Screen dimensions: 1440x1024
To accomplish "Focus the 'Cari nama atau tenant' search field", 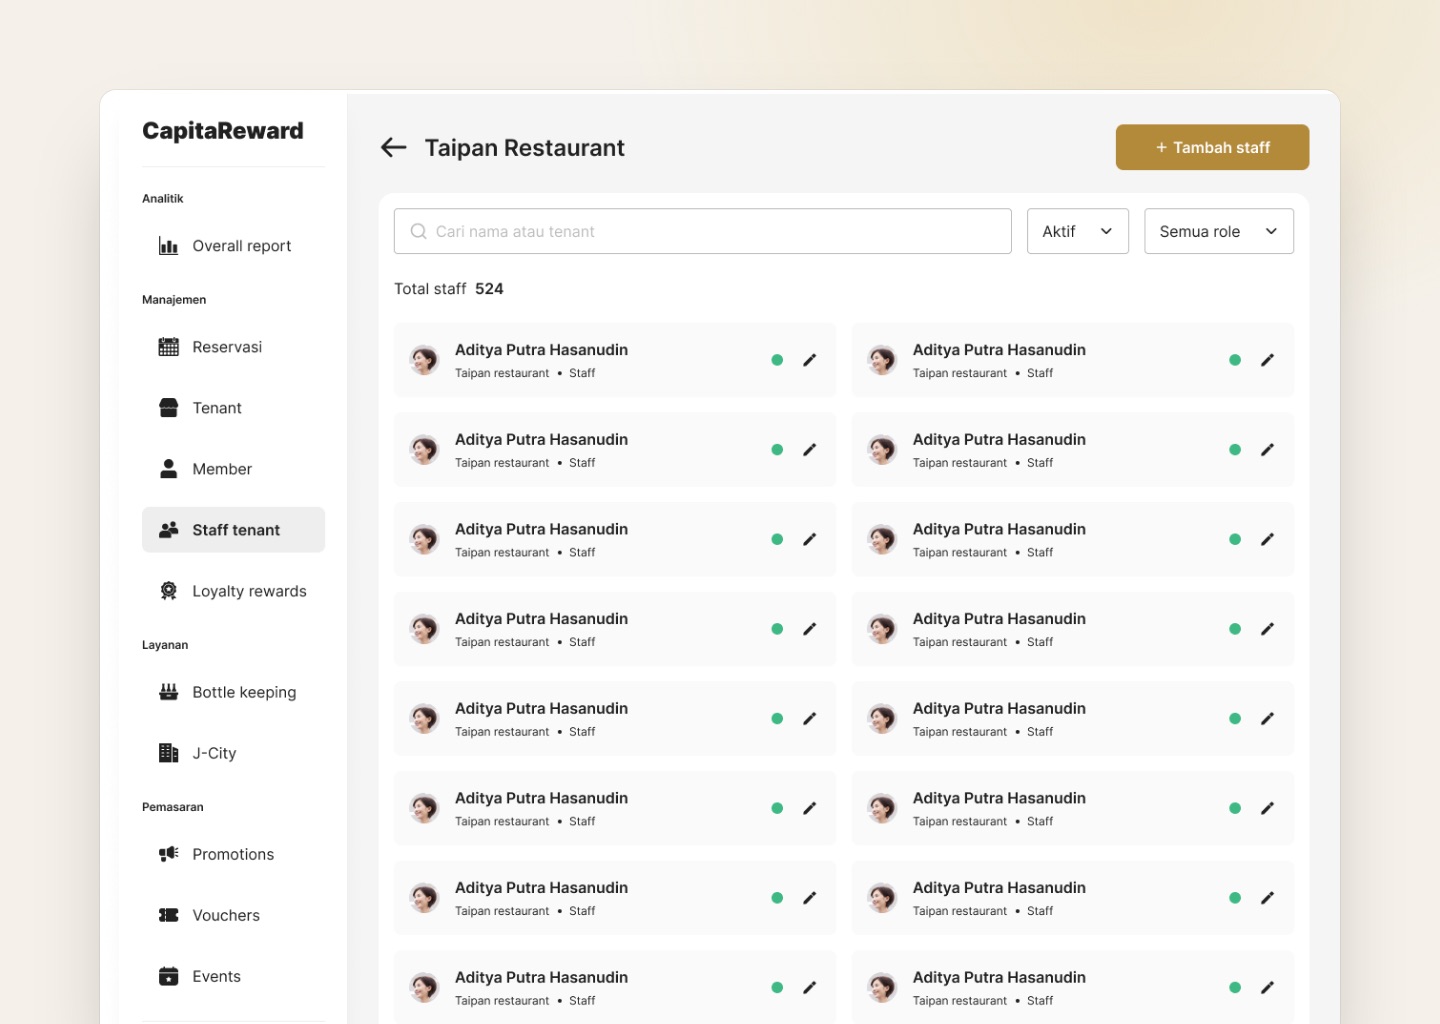I will pyautogui.click(x=702, y=231).
